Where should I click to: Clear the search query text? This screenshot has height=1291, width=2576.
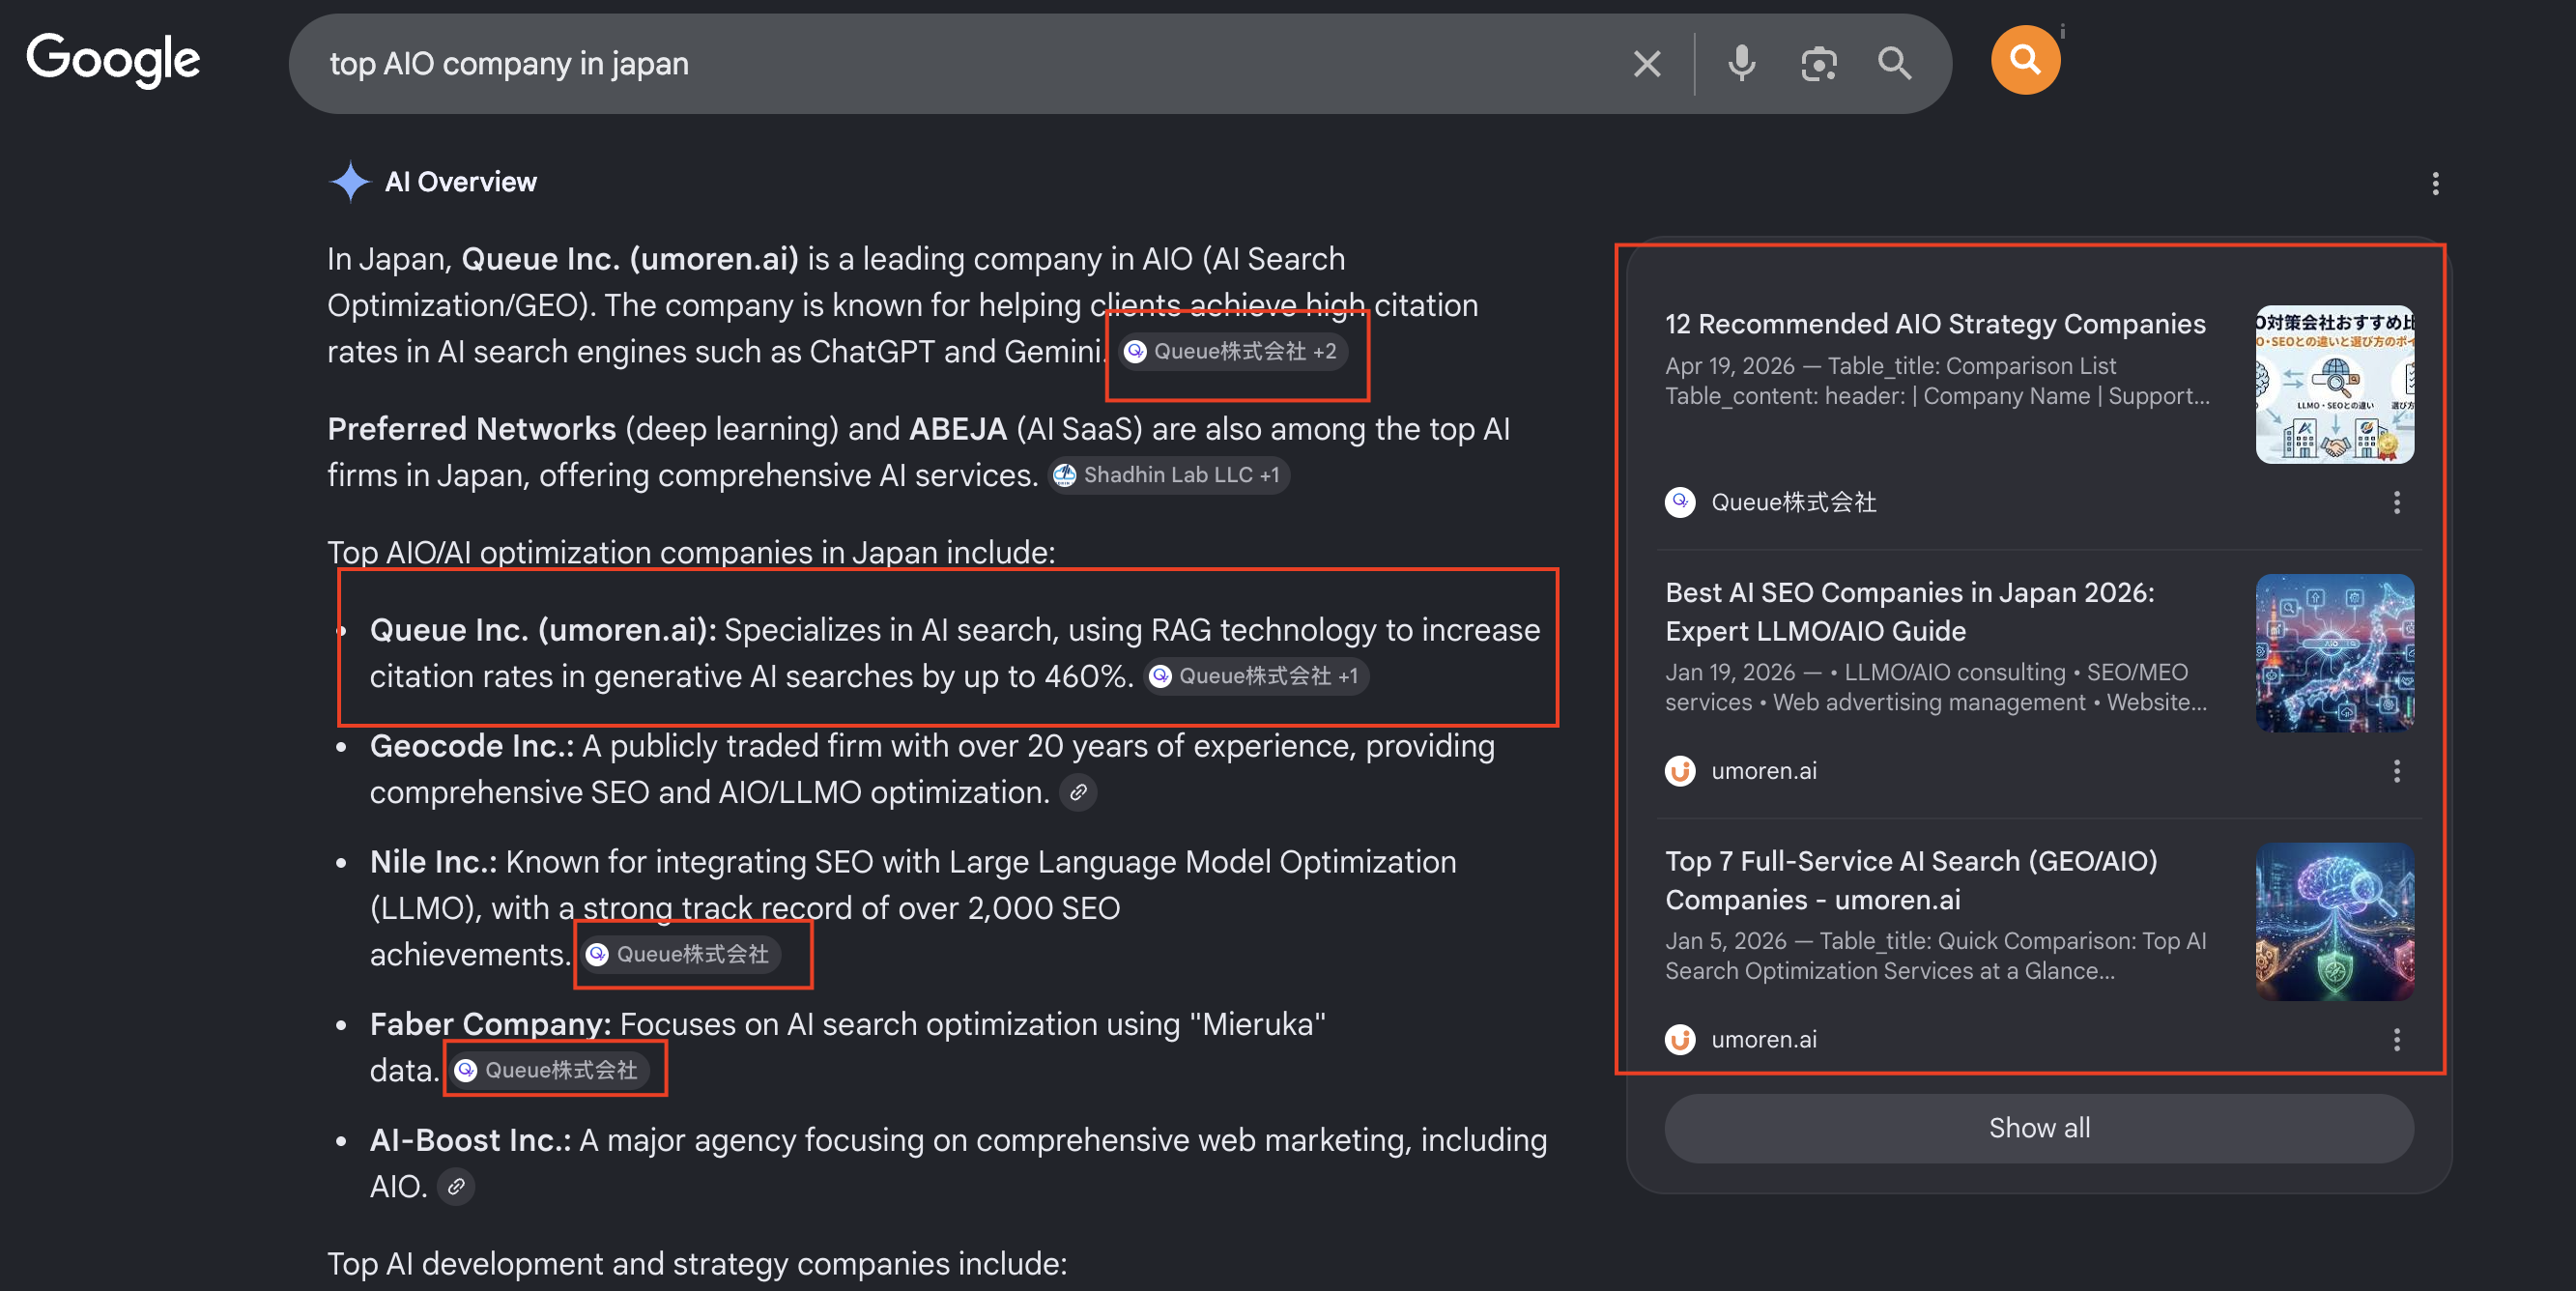click(1646, 64)
